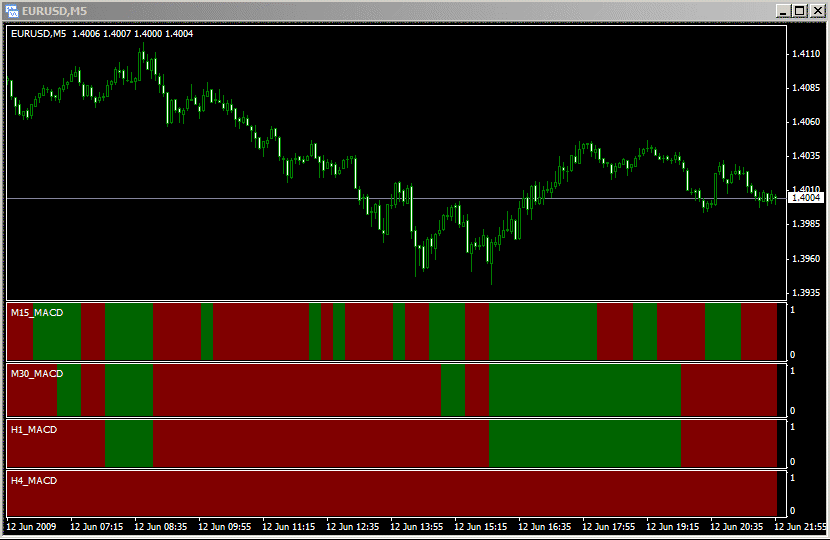Click the '12 Jun 16:35' time axis label

tap(545, 527)
